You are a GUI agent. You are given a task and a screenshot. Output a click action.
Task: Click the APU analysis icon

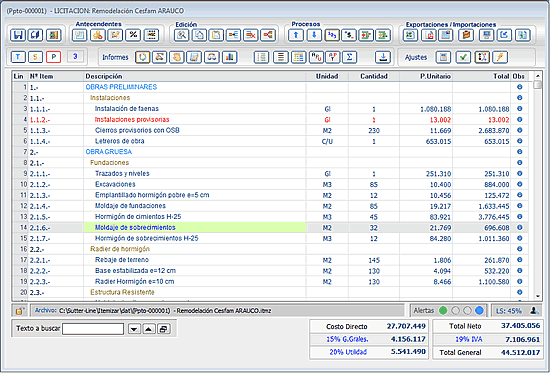316,57
